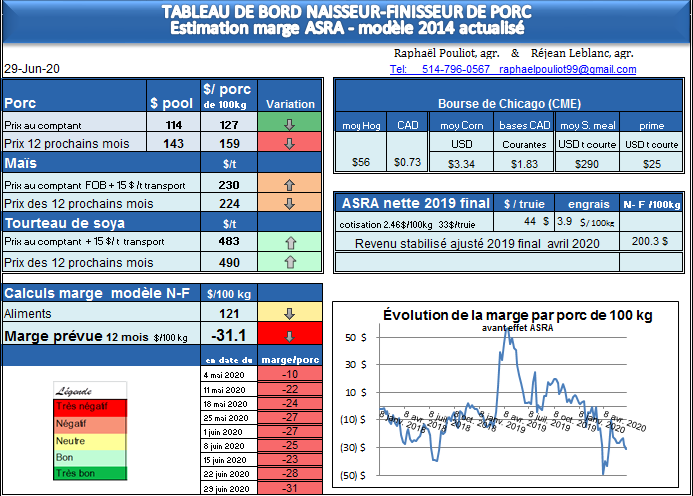
Task: Select the Très bon green legend swatch
Action: pyautogui.click(x=89, y=471)
